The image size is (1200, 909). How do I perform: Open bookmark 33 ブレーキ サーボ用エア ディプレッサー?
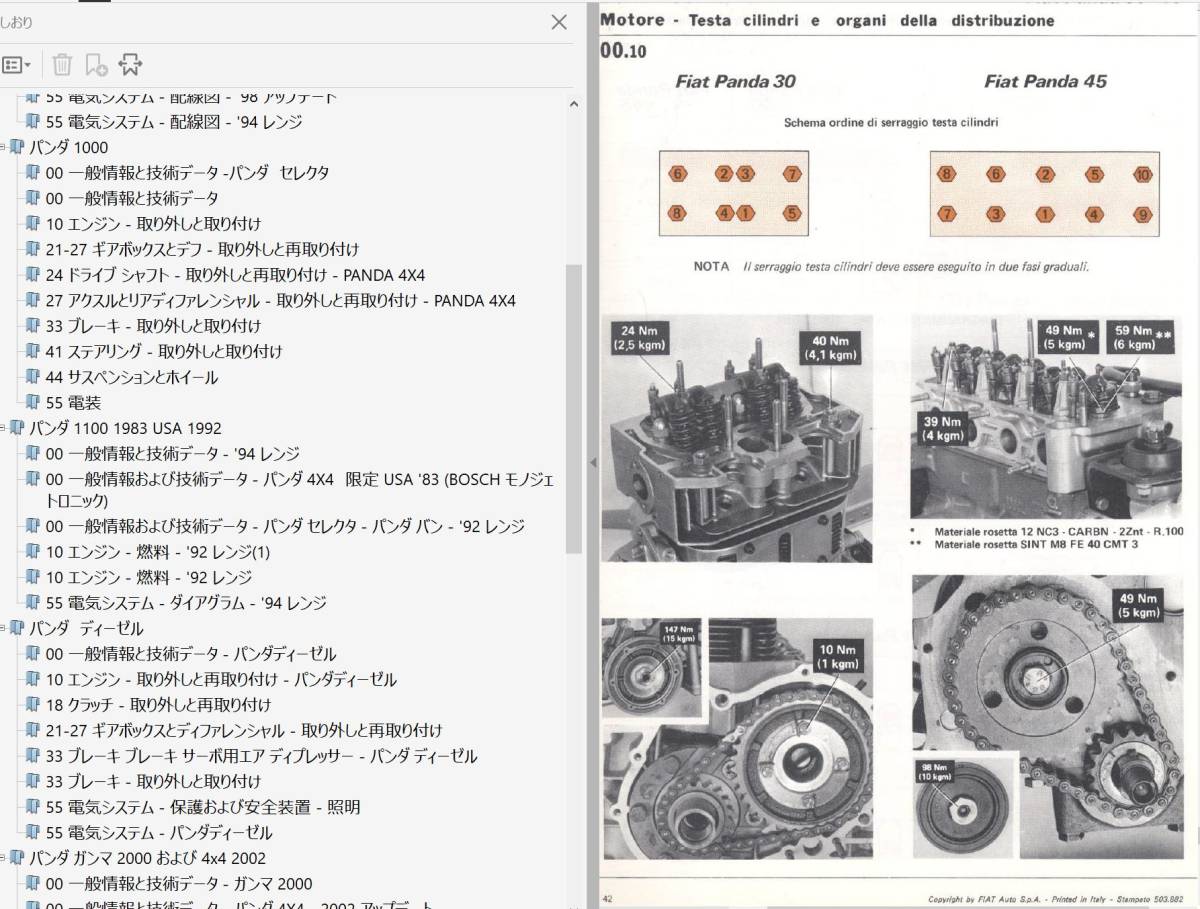click(262, 756)
